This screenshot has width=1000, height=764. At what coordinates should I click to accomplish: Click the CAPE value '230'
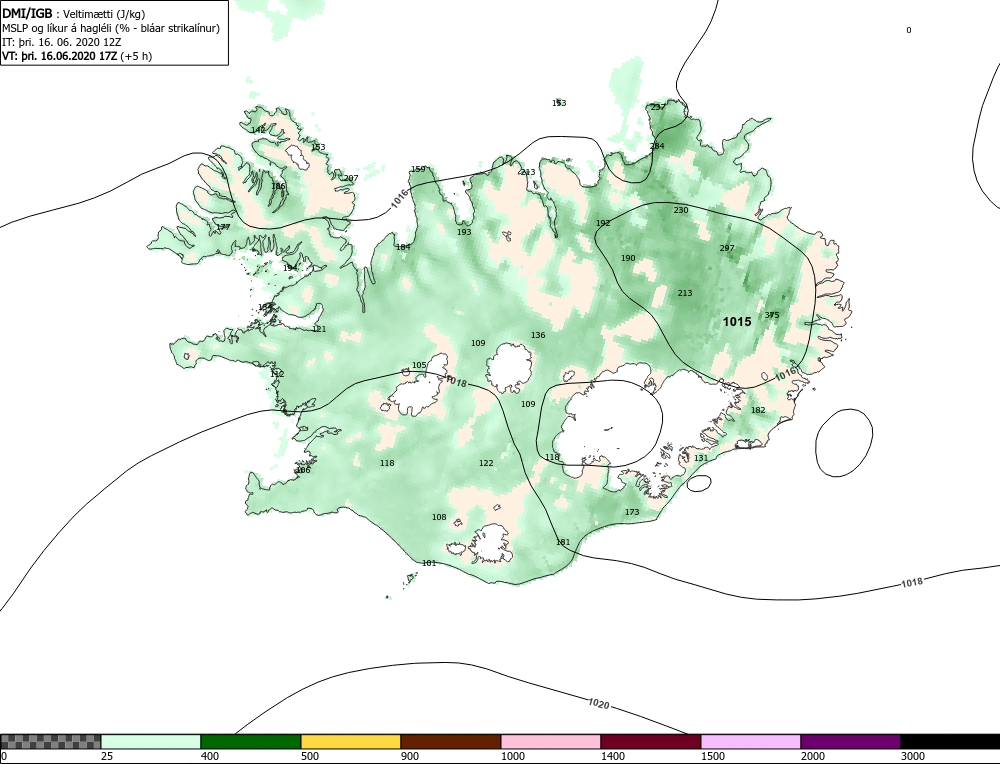(681, 210)
